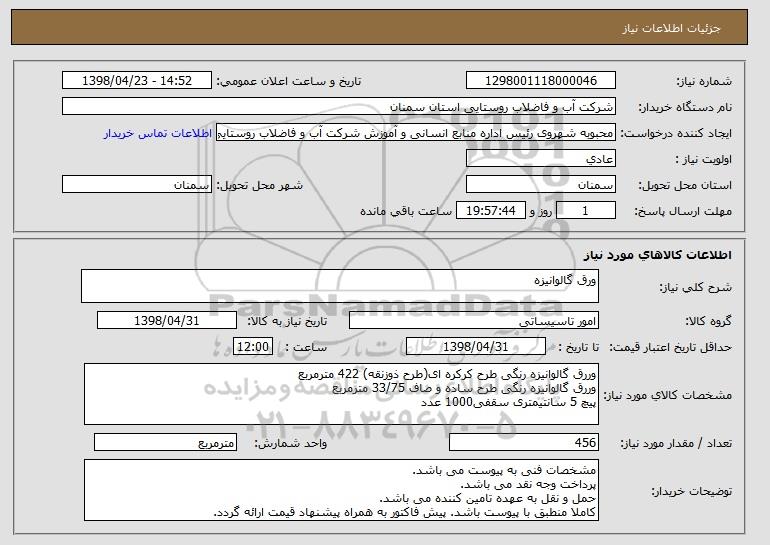Image resolution: width=770 pixels, height=545 pixels.
Task: Click the label تاریخ نیاز به کالا
Action: (x=287, y=321)
